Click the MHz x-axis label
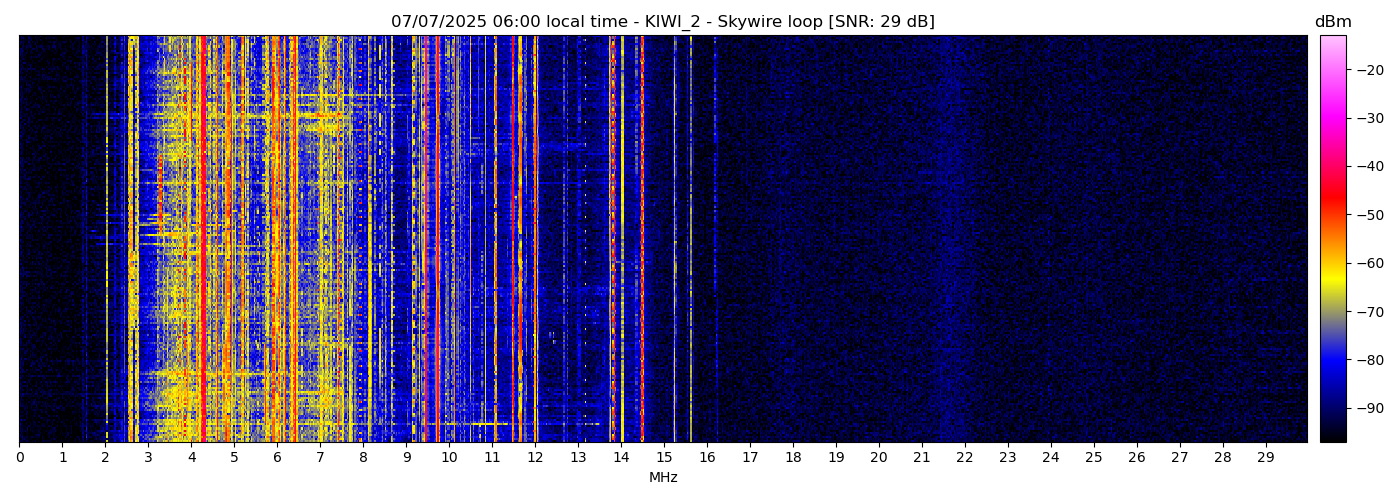The width and height of the screenshot is (1400, 500). 663,478
